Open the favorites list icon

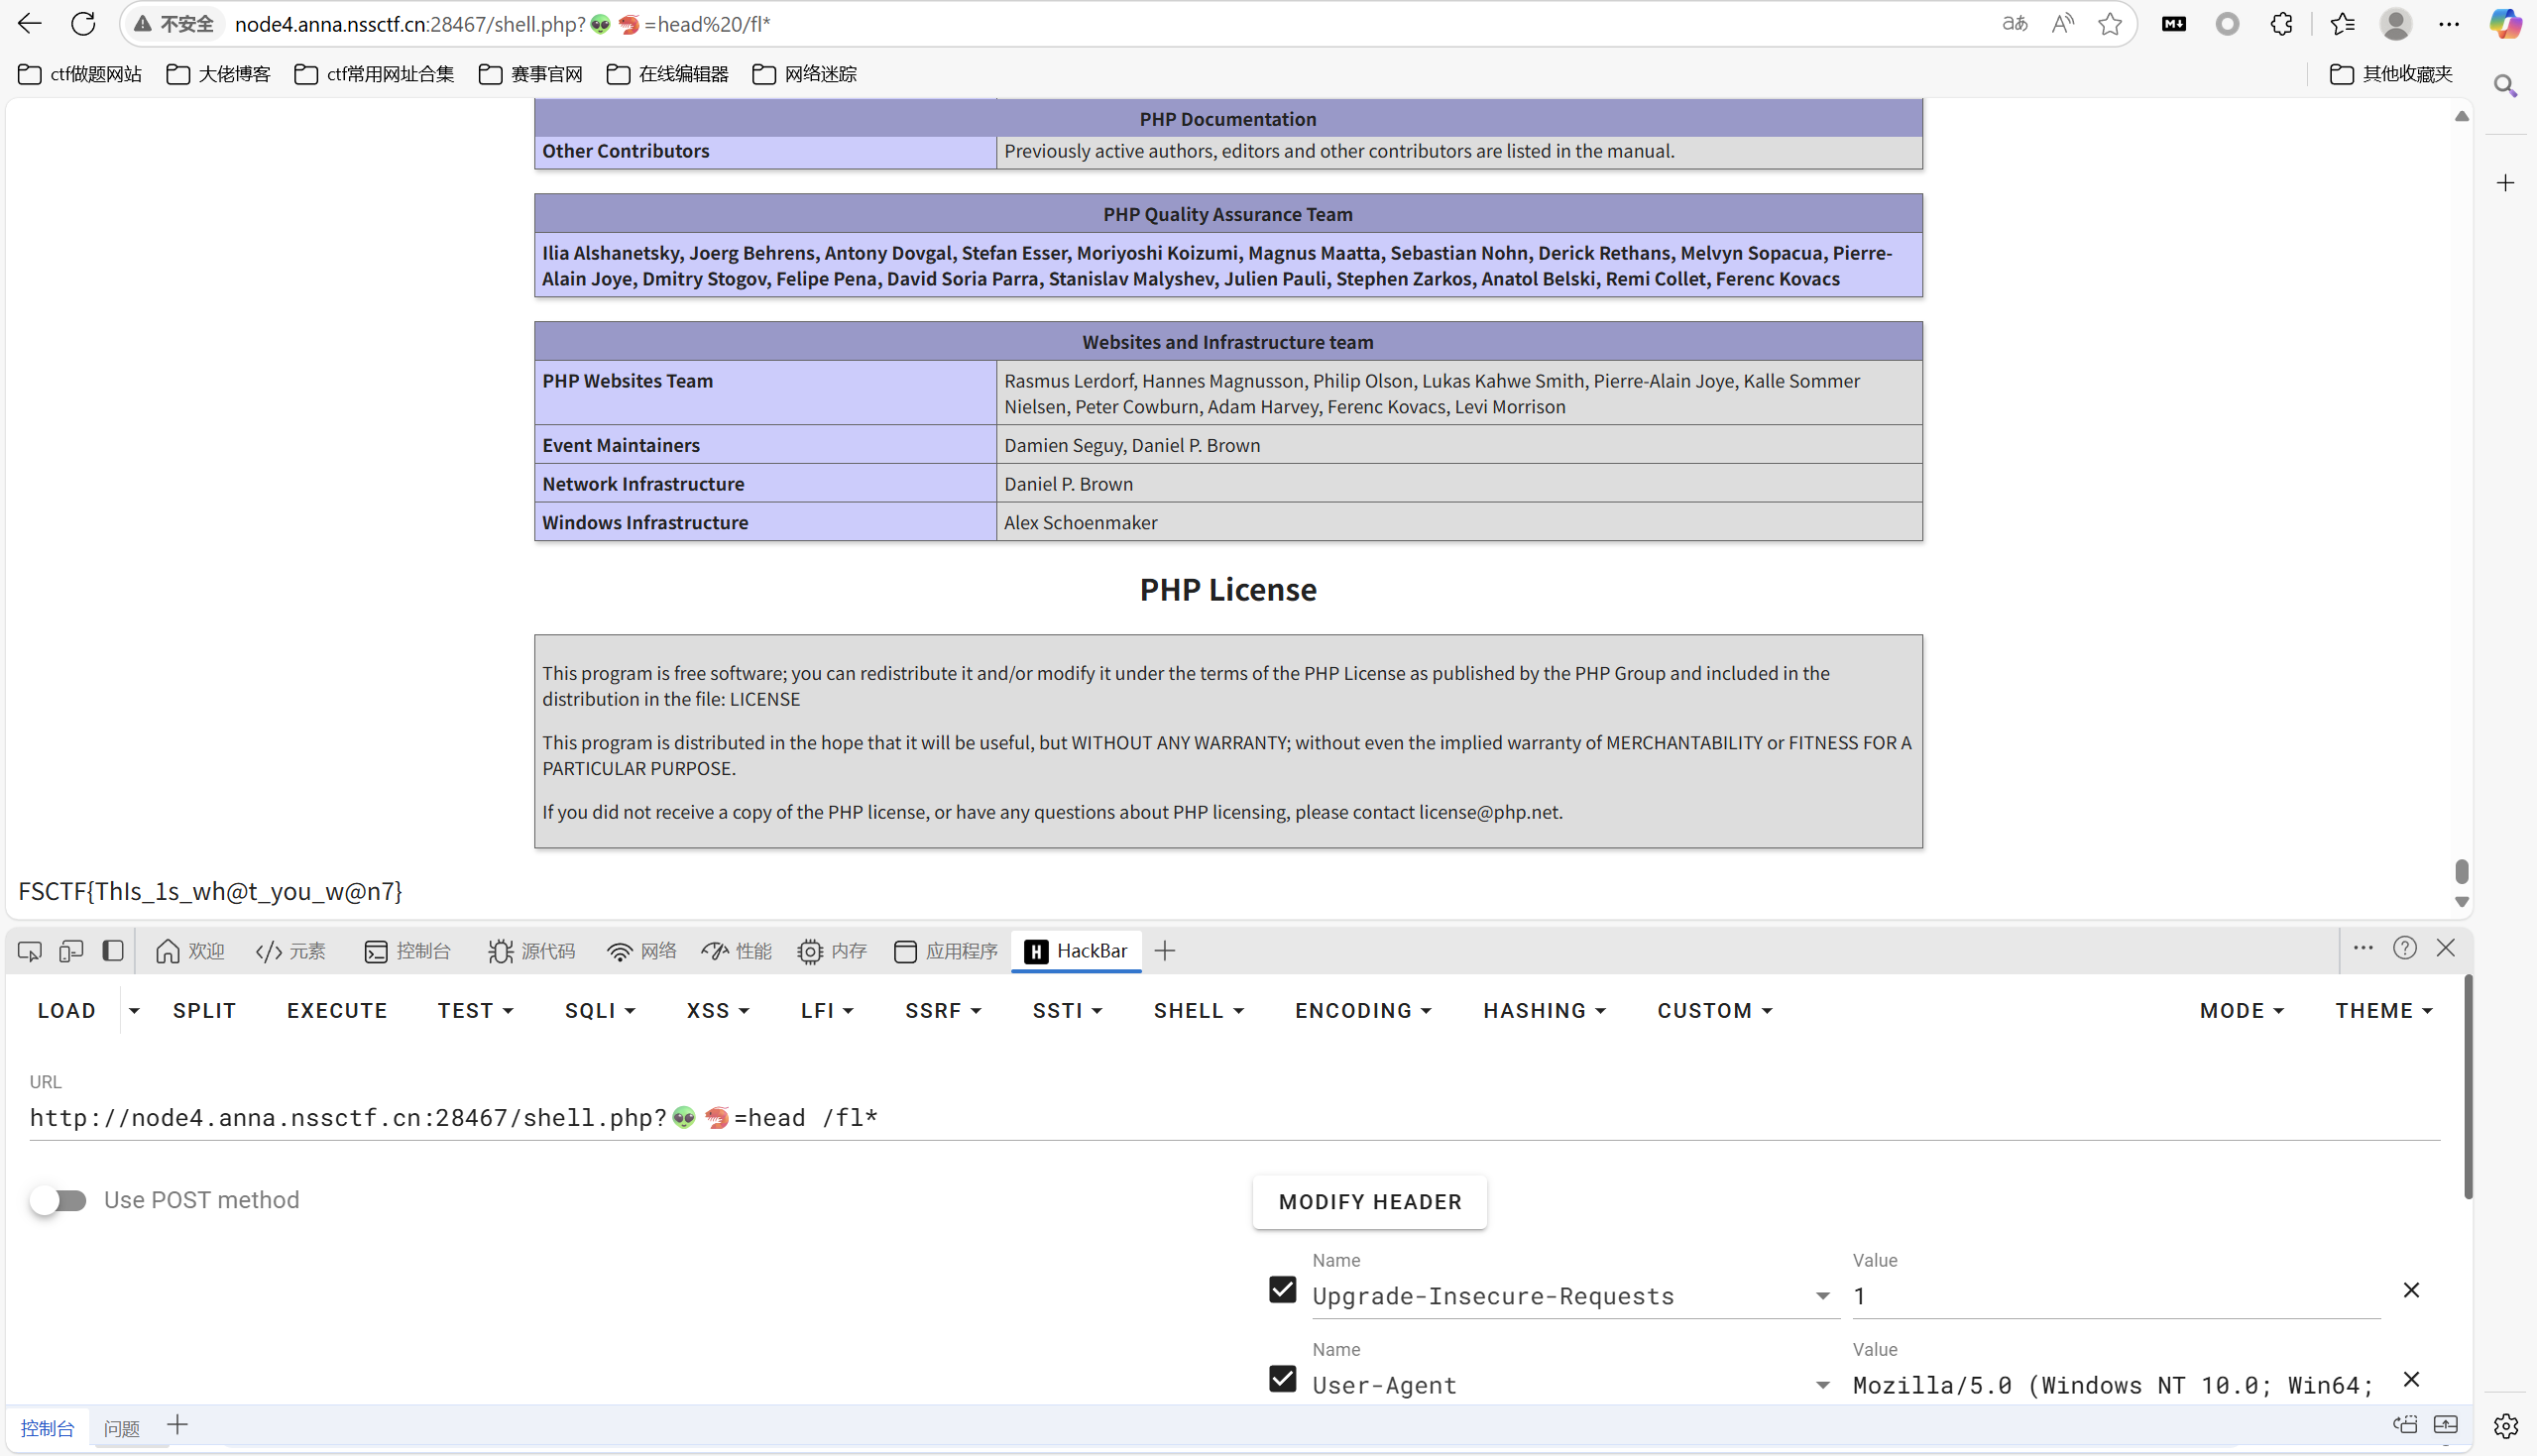pyautogui.click(x=2342, y=24)
